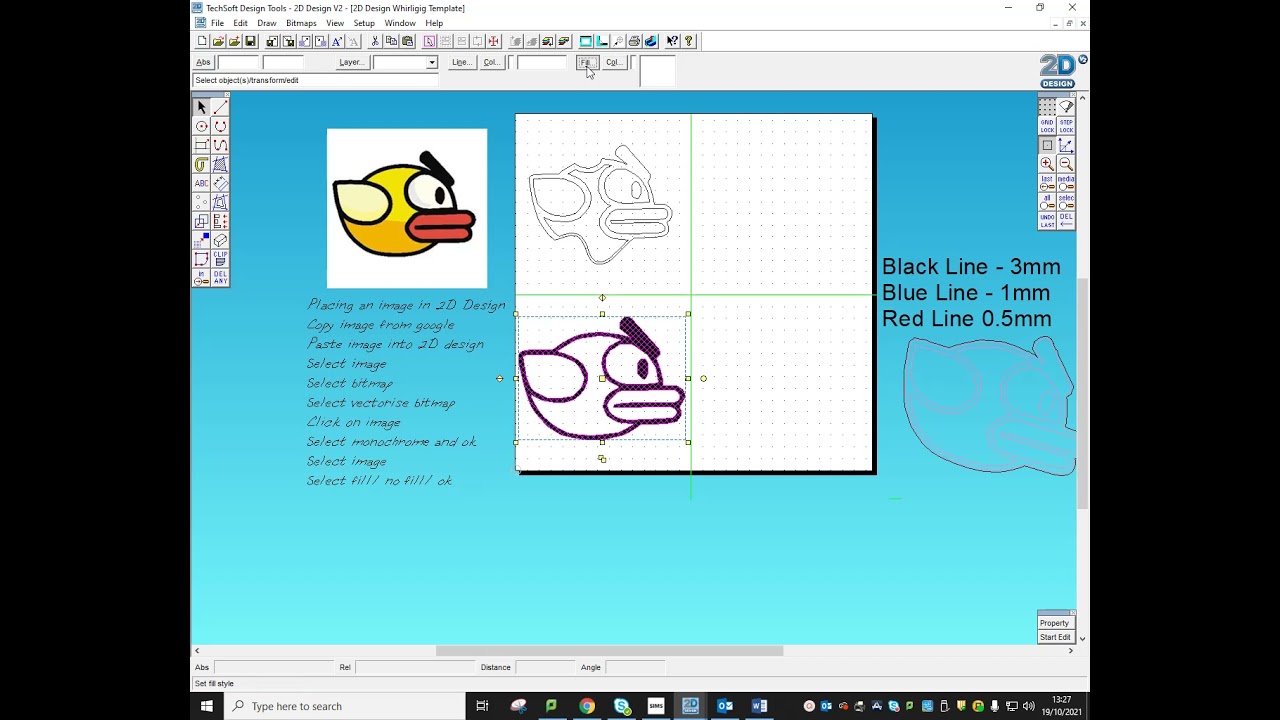The image size is (1280, 720).
Task: Pick the Rectangle drawing tool
Action: 201,145
